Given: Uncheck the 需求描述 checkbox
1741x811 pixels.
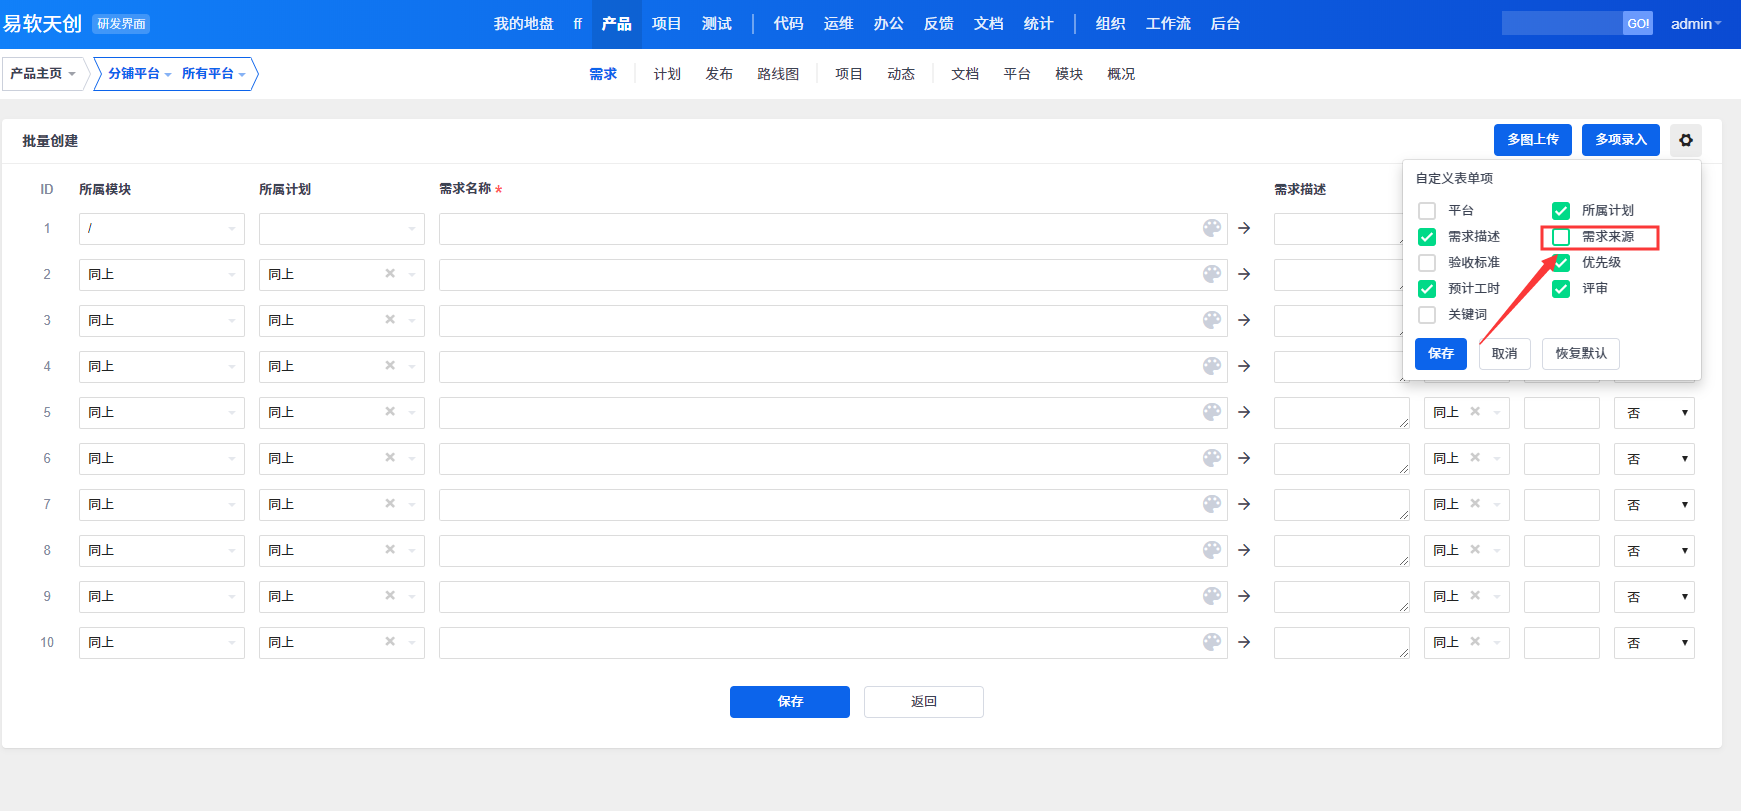Looking at the screenshot, I should tap(1427, 237).
